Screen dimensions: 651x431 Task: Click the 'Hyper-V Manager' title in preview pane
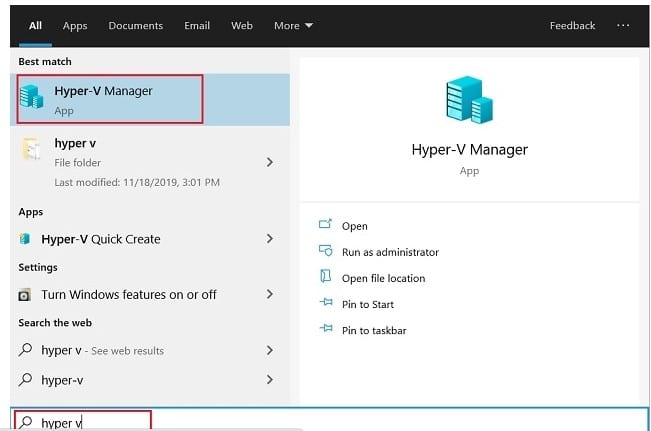(470, 149)
